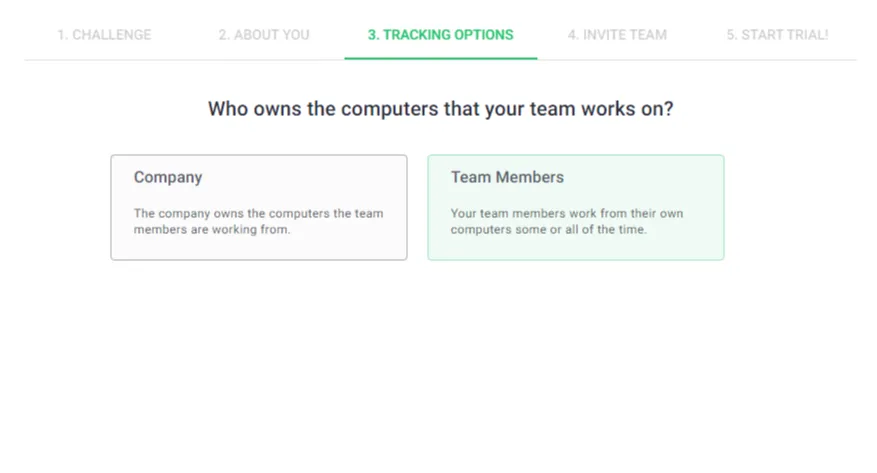Click the "ABOUT YOU" label in the wizard header
Viewport: 877px width, 473px height.
(x=271, y=35)
